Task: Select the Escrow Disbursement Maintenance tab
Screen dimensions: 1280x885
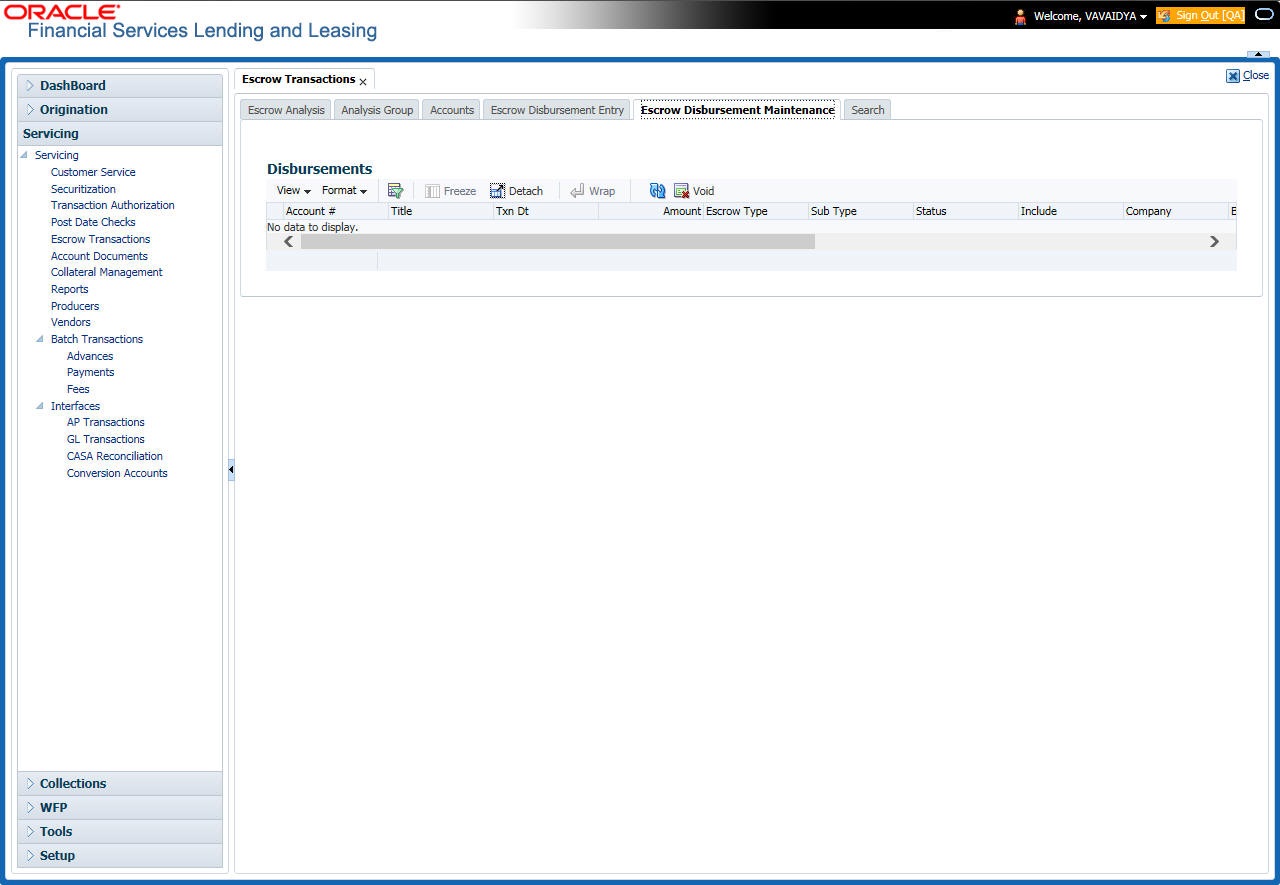Action: pos(738,110)
